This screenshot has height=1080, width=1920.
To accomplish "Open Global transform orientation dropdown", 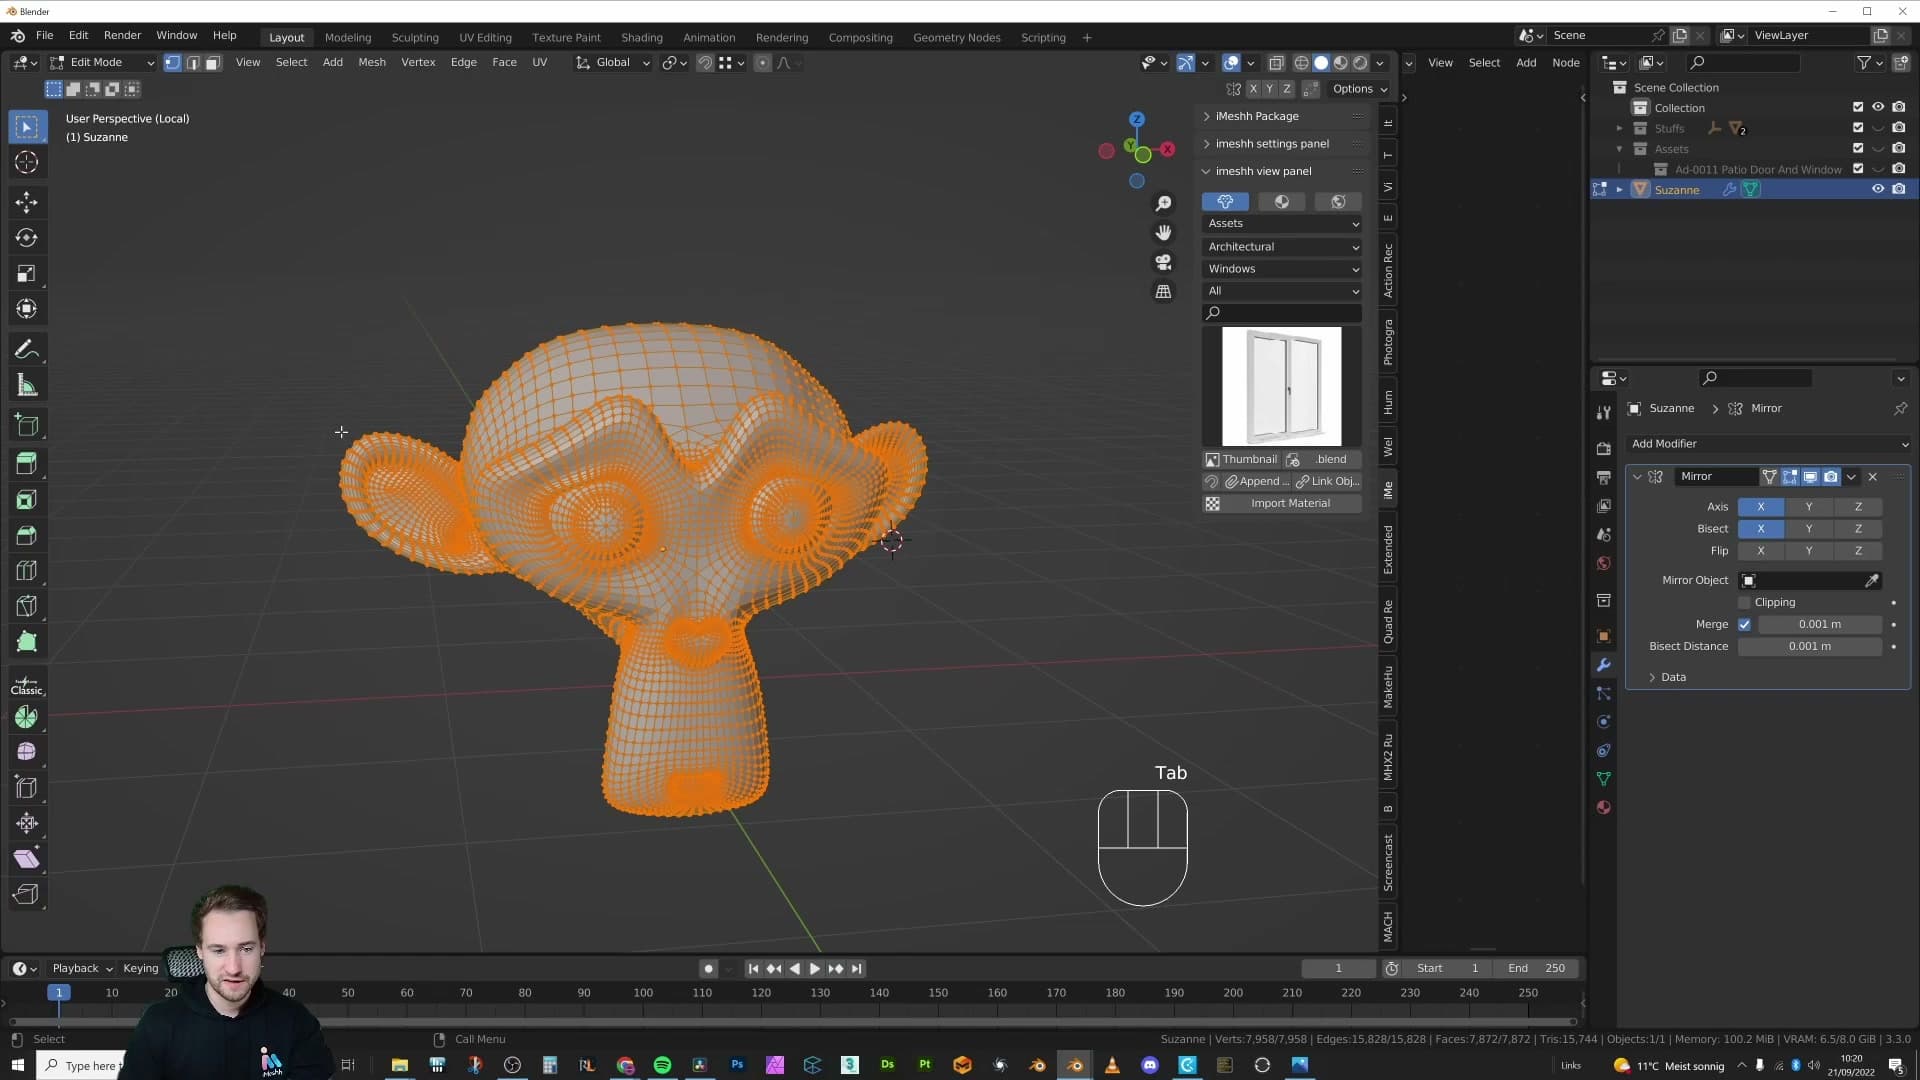I will [613, 63].
